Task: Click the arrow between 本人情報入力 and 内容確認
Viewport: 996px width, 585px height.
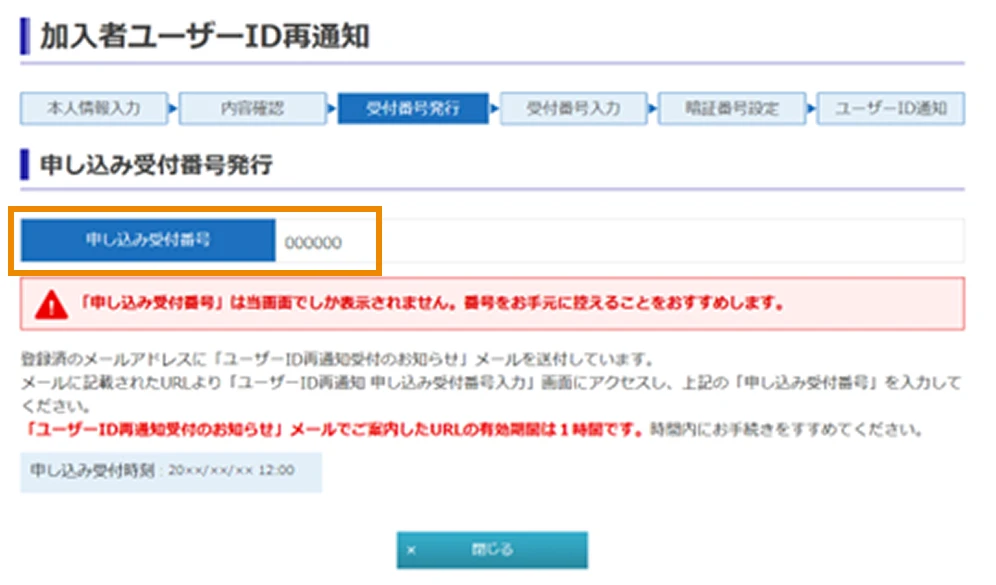Action: (x=173, y=109)
